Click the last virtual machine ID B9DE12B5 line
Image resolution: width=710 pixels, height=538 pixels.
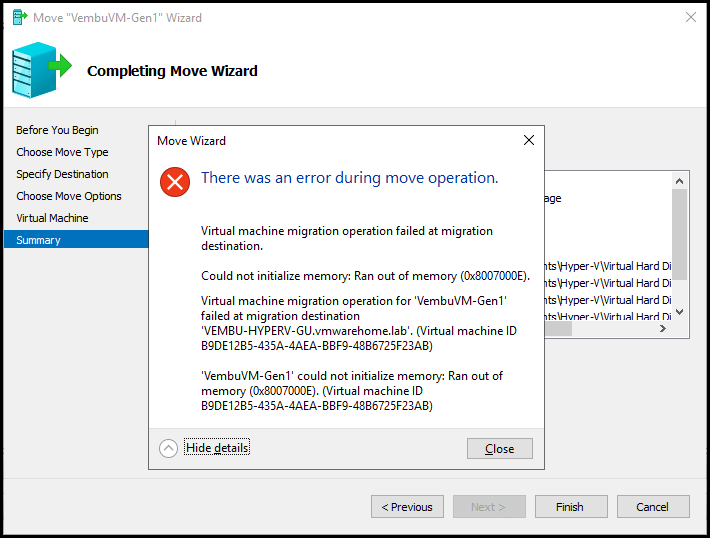tap(317, 406)
